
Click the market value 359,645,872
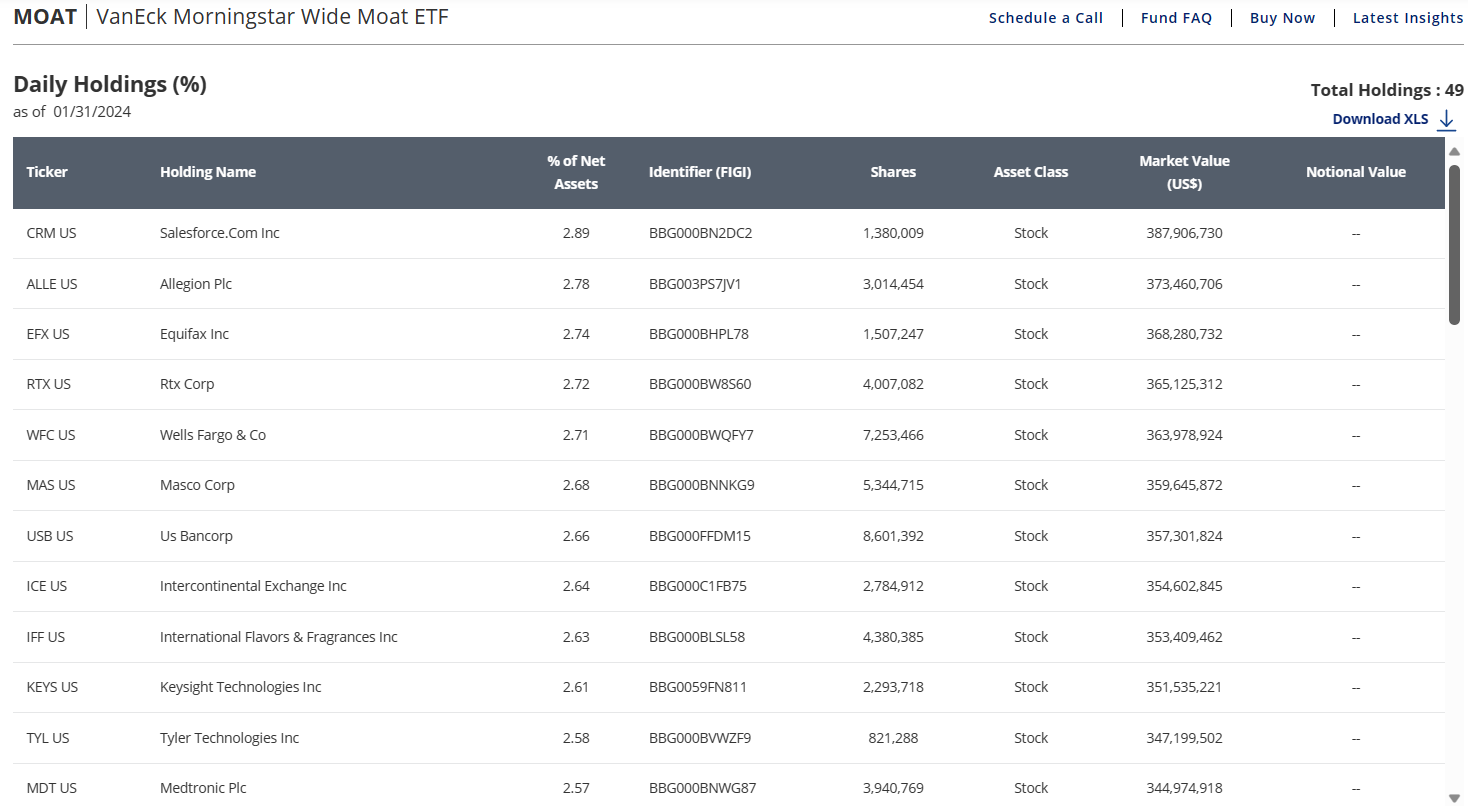tap(1184, 485)
